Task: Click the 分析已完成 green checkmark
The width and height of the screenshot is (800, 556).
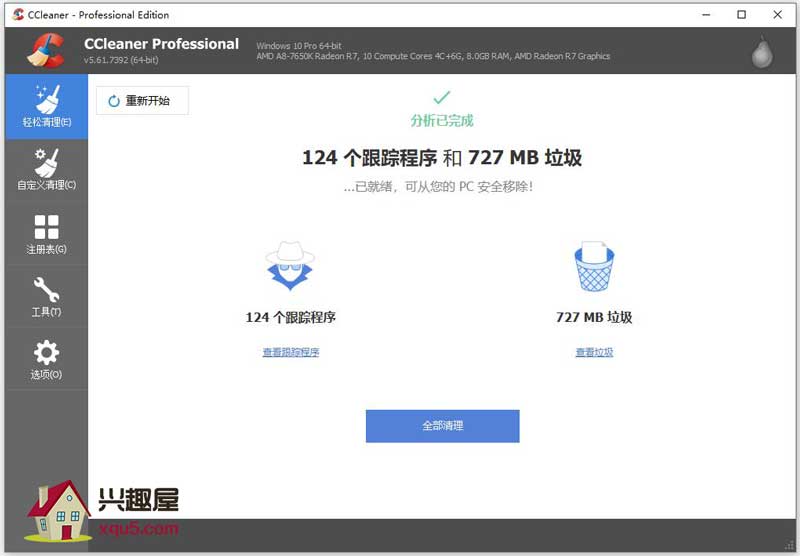Action: click(x=442, y=97)
